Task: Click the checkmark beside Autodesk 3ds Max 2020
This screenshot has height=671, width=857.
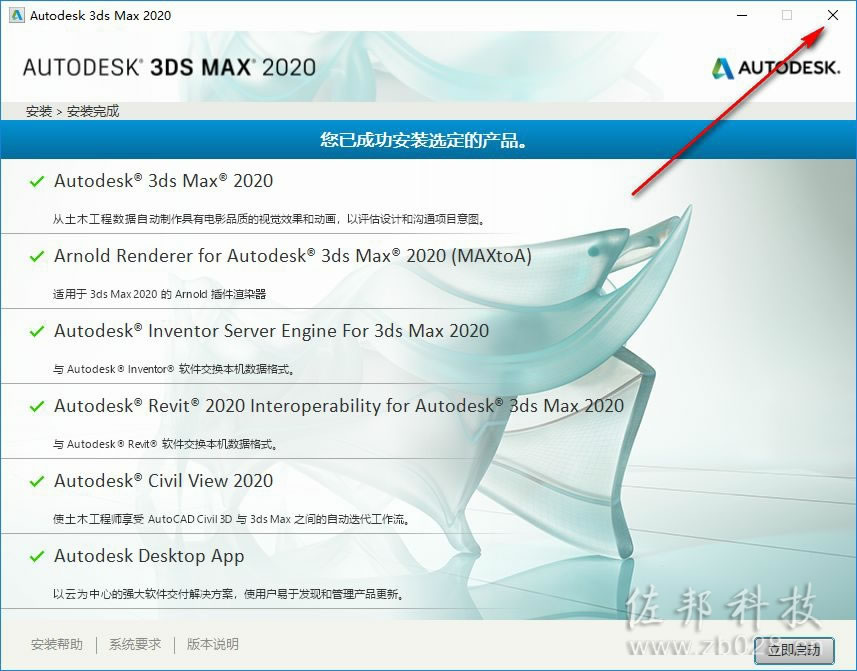Action: coord(37,181)
